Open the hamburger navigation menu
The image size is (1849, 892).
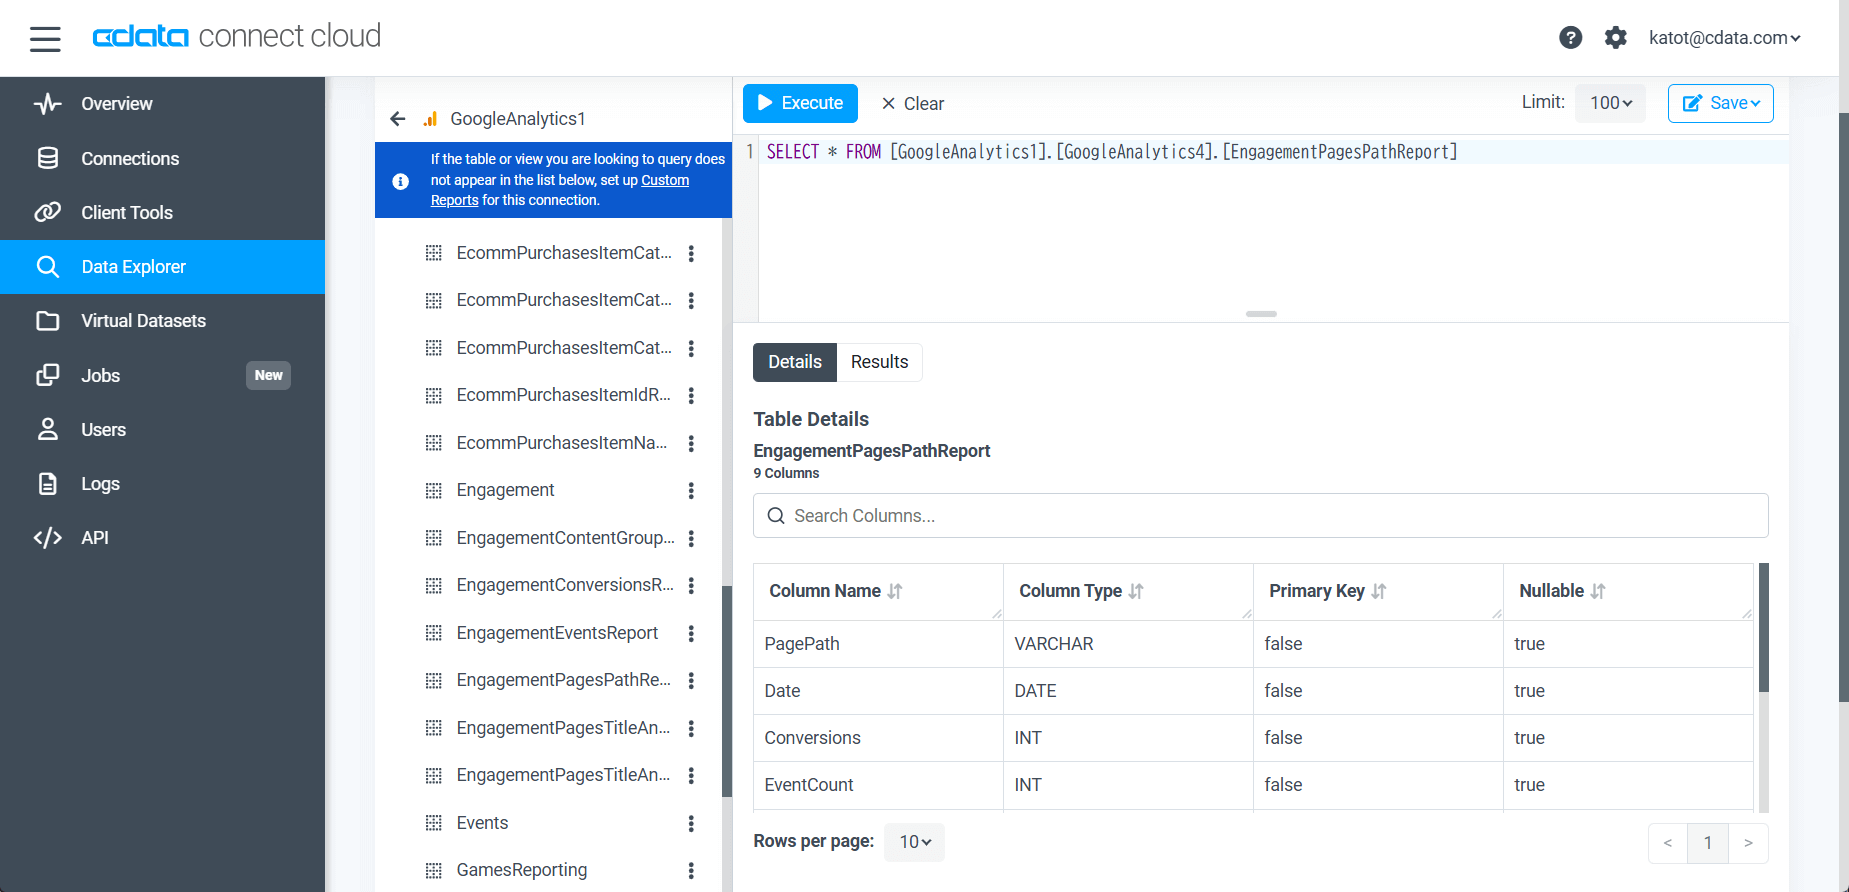click(x=45, y=39)
